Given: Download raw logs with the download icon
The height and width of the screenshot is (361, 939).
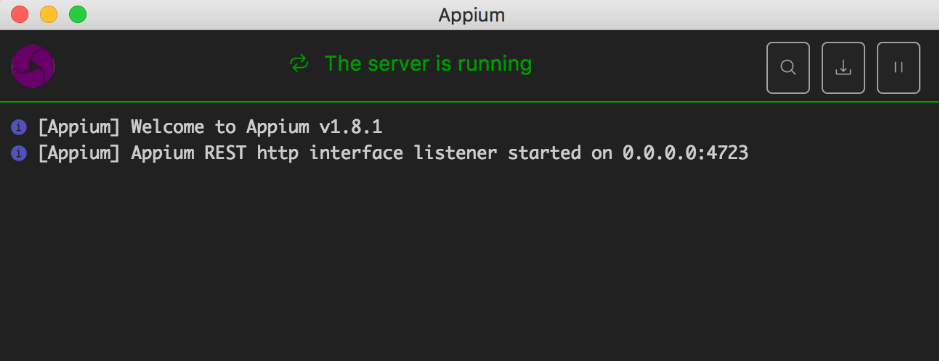Looking at the screenshot, I should (843, 68).
